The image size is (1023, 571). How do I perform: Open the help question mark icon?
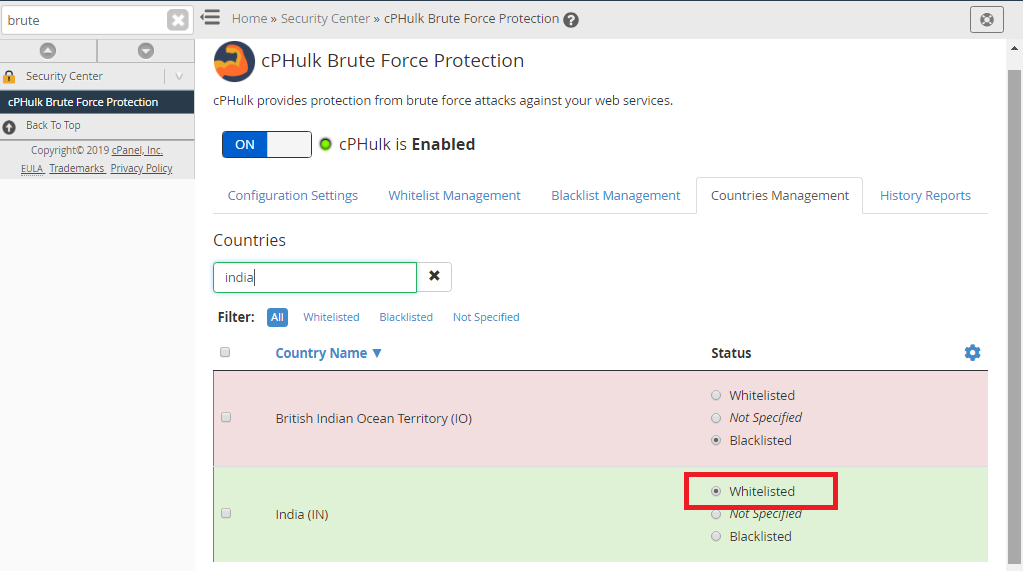(571, 20)
